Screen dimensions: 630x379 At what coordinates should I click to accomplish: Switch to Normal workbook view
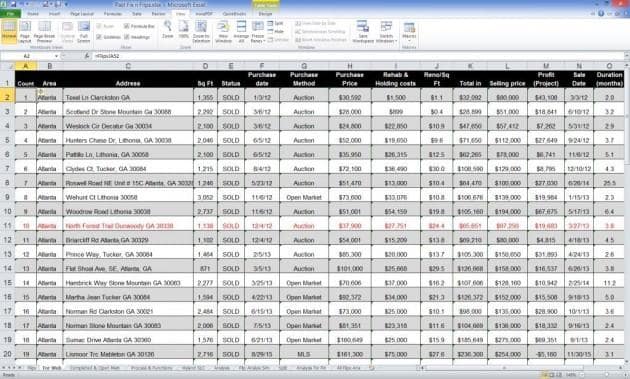(x=8, y=31)
